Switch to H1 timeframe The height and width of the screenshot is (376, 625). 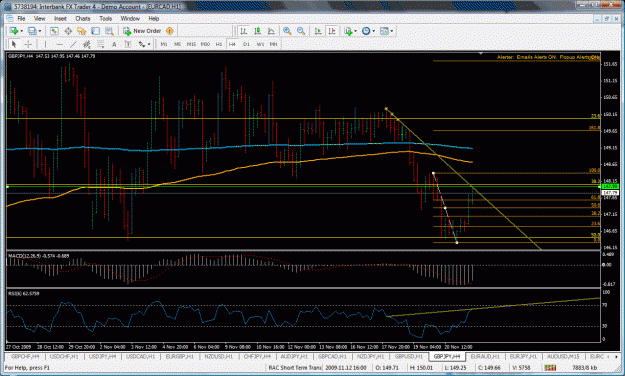pyautogui.click(x=218, y=44)
